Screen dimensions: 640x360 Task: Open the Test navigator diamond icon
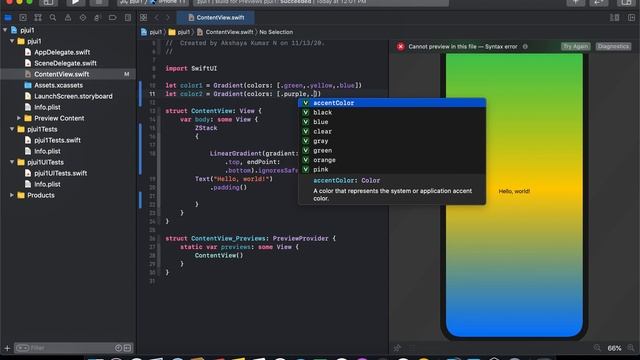83,18
